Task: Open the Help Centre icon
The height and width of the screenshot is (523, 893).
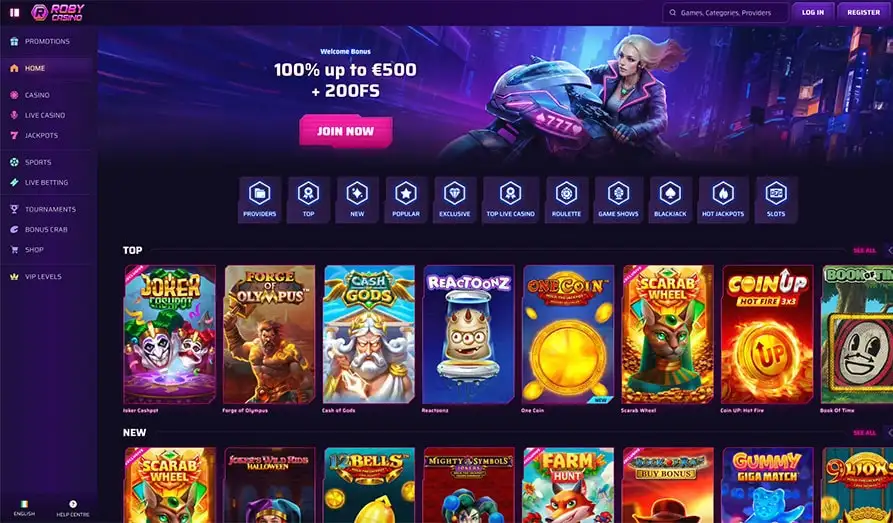Action: pyautogui.click(x=73, y=508)
